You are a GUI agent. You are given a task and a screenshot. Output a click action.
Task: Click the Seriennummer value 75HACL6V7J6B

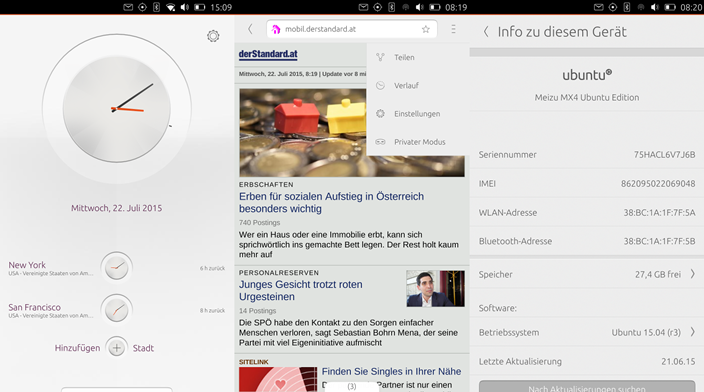click(x=664, y=154)
